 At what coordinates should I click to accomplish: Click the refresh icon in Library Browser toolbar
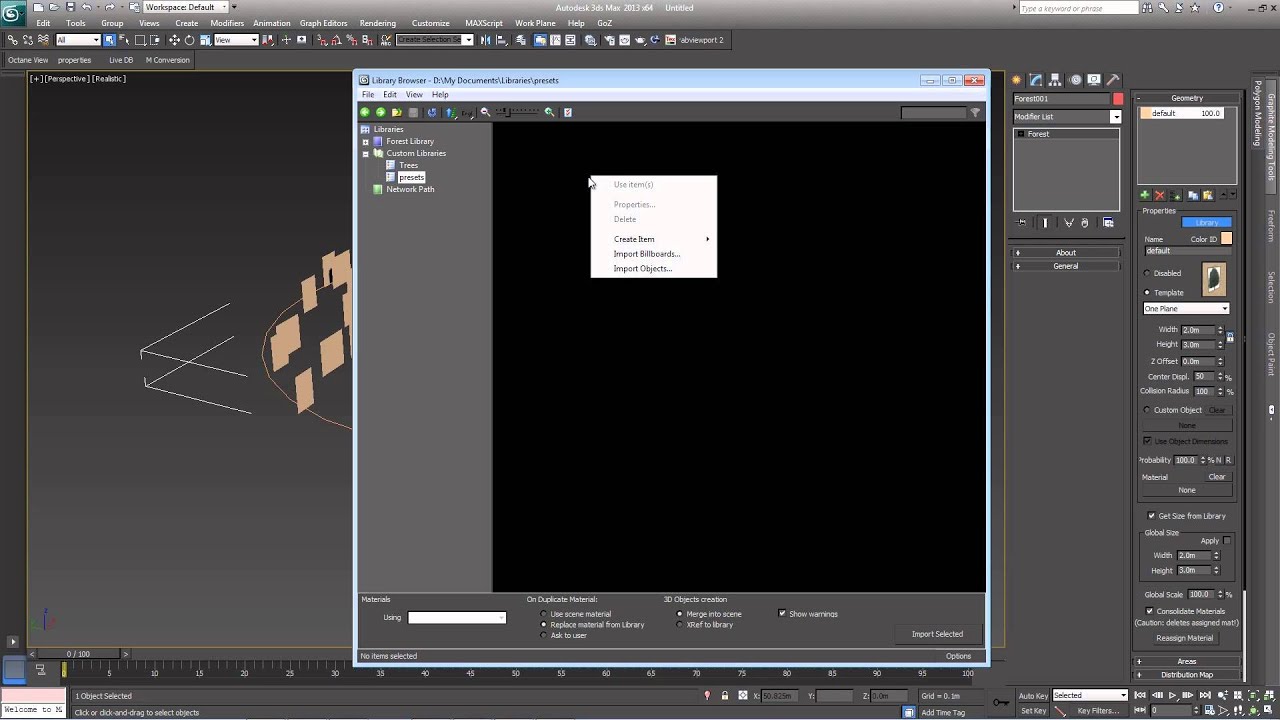[431, 112]
